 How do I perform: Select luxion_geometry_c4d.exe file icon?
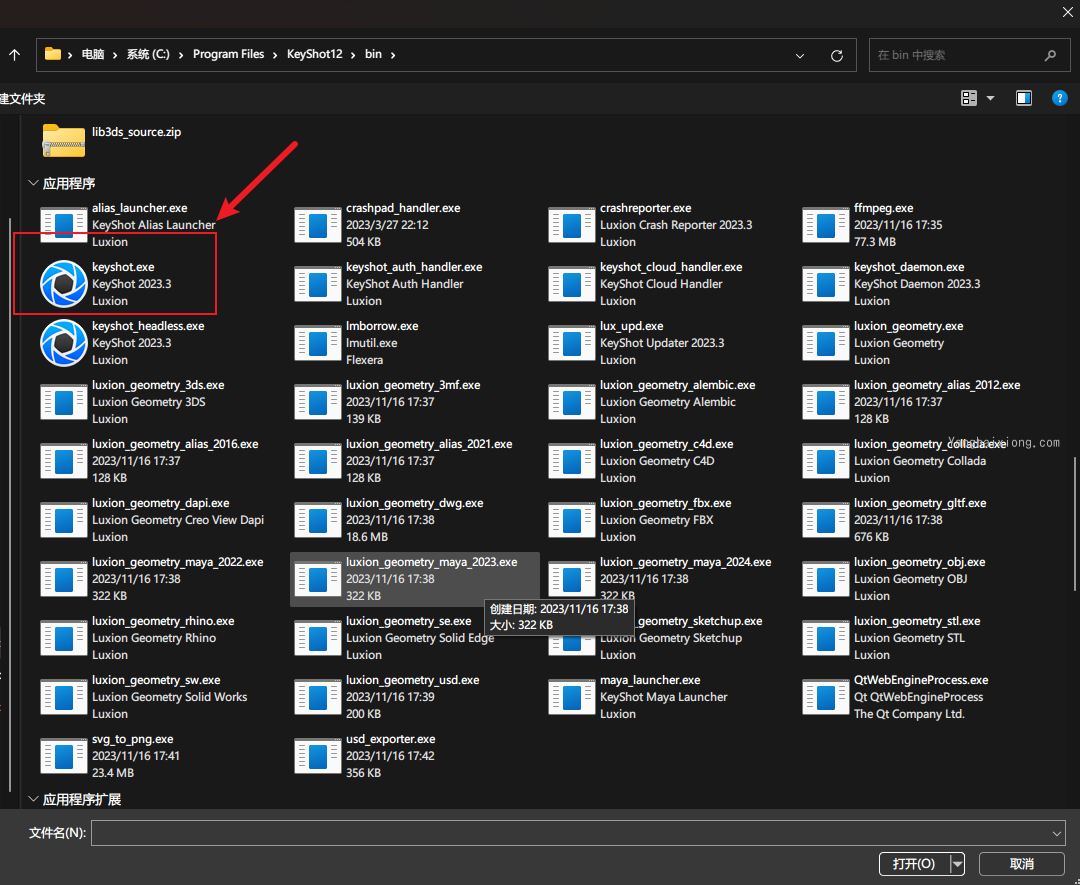click(x=572, y=461)
